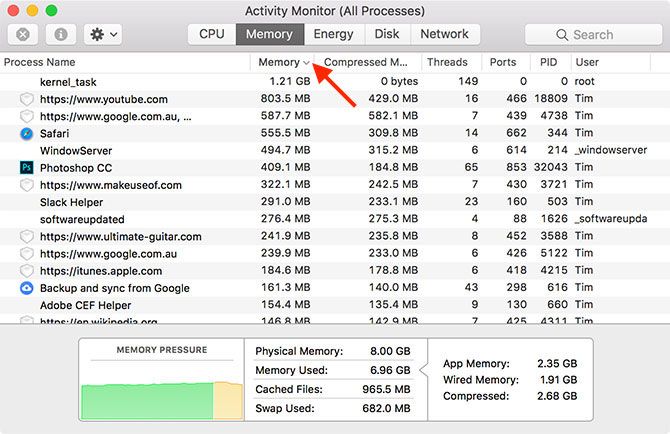Click the Photoshop CC app icon
The height and width of the screenshot is (434, 670).
tap(27, 167)
